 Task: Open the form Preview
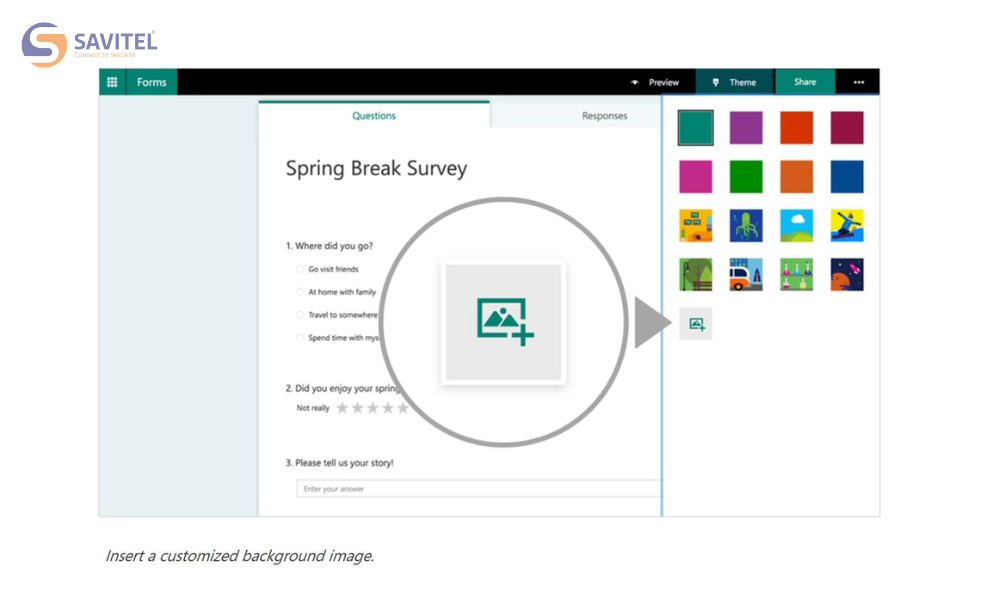656,82
